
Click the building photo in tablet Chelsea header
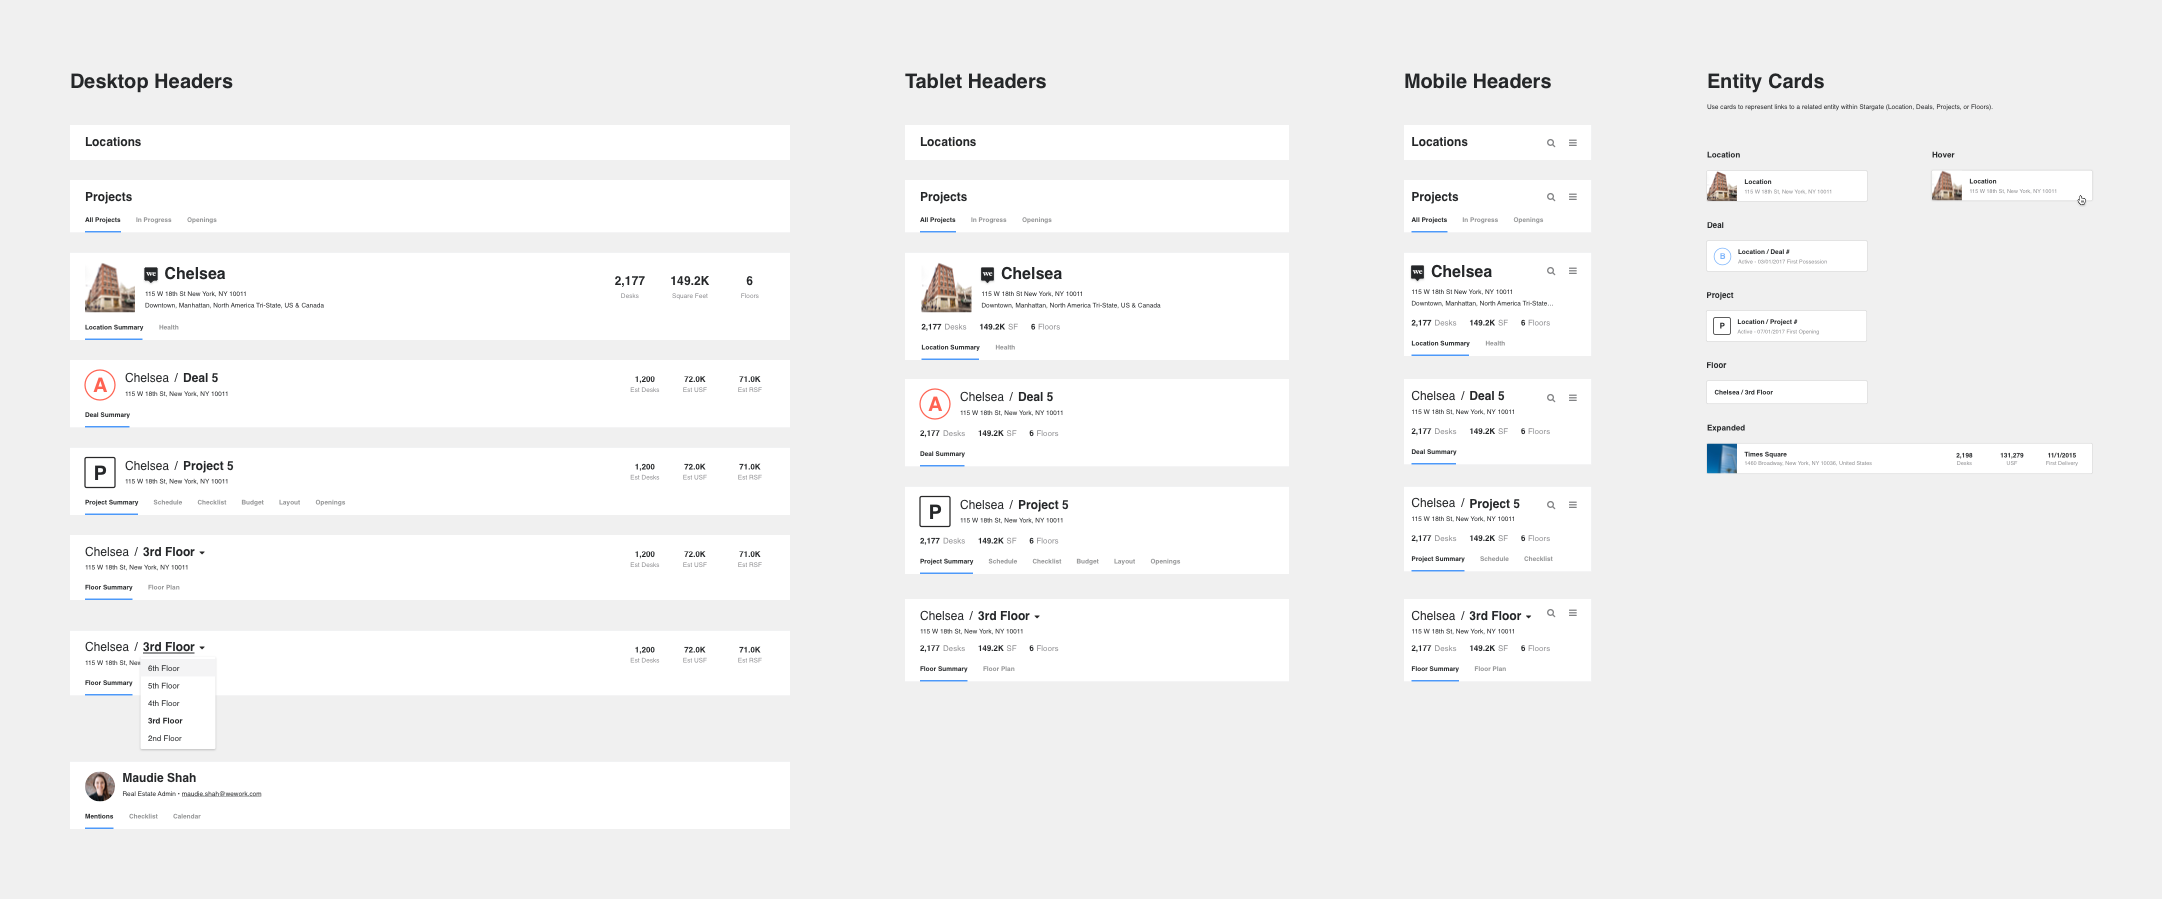[x=946, y=288]
